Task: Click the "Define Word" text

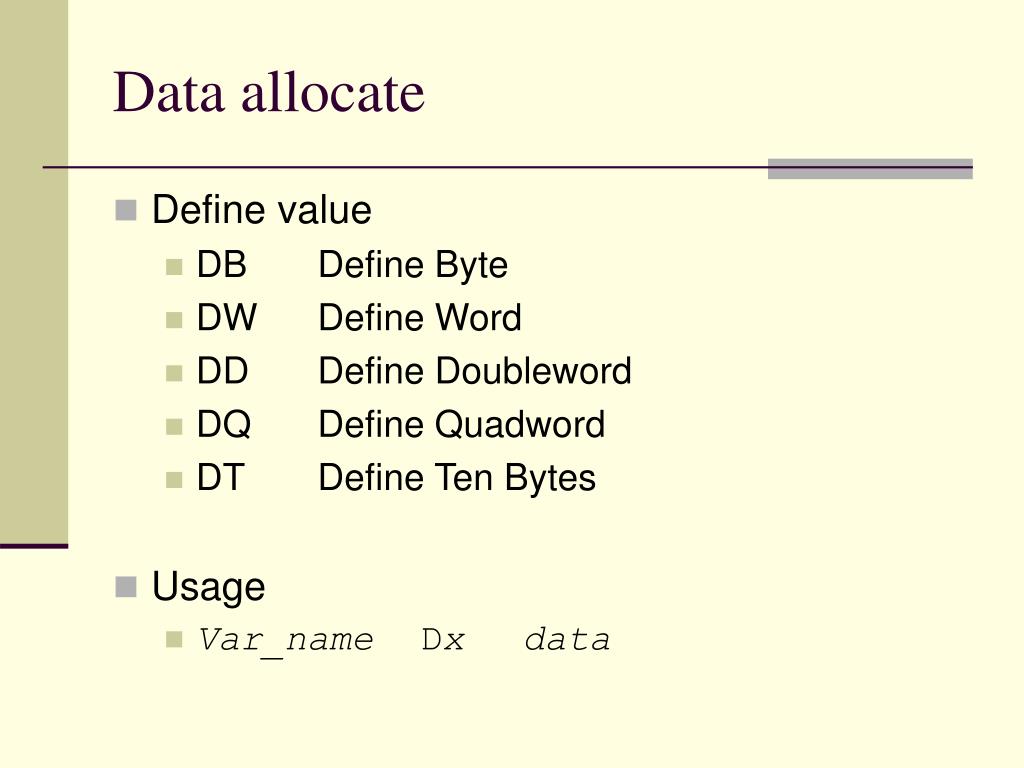Action: coord(420,318)
